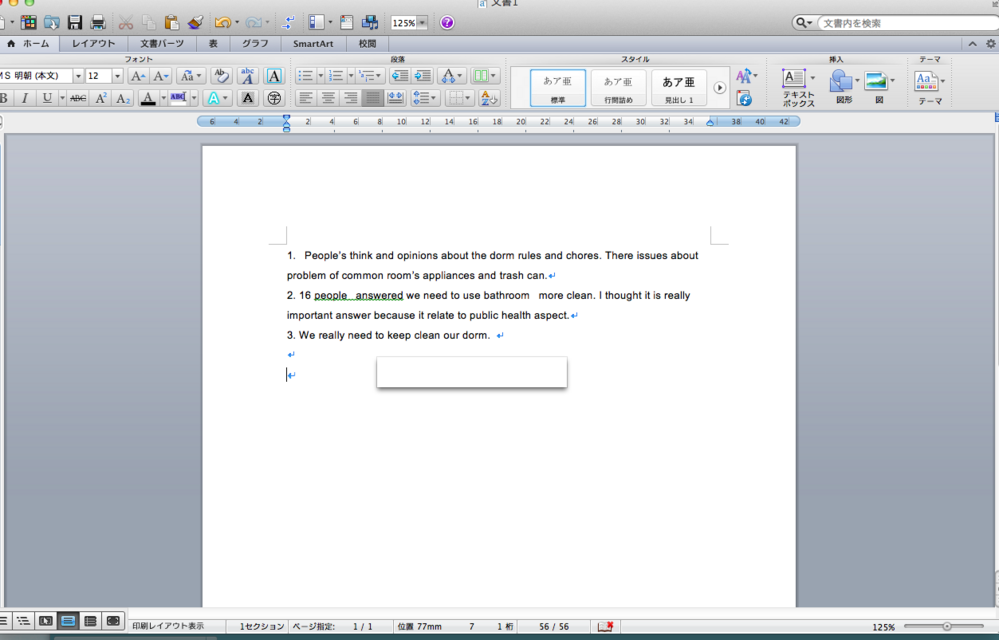Switch to the ホーム tab
999x640 pixels.
point(29,43)
